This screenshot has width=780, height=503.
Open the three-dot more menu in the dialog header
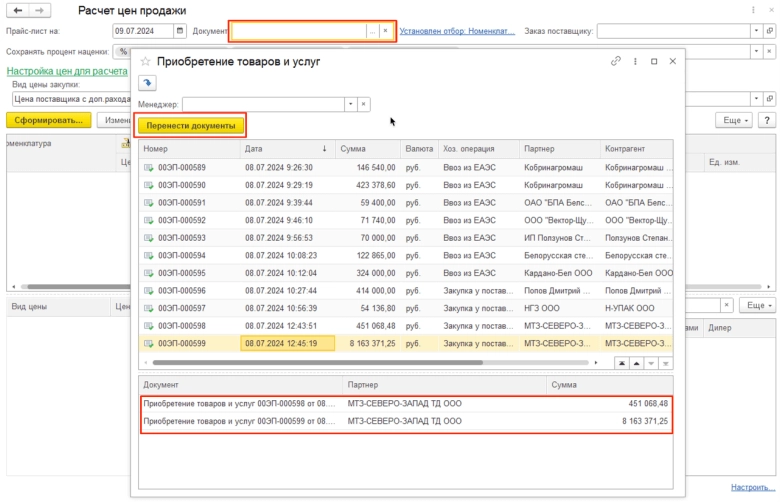pyautogui.click(x=635, y=62)
